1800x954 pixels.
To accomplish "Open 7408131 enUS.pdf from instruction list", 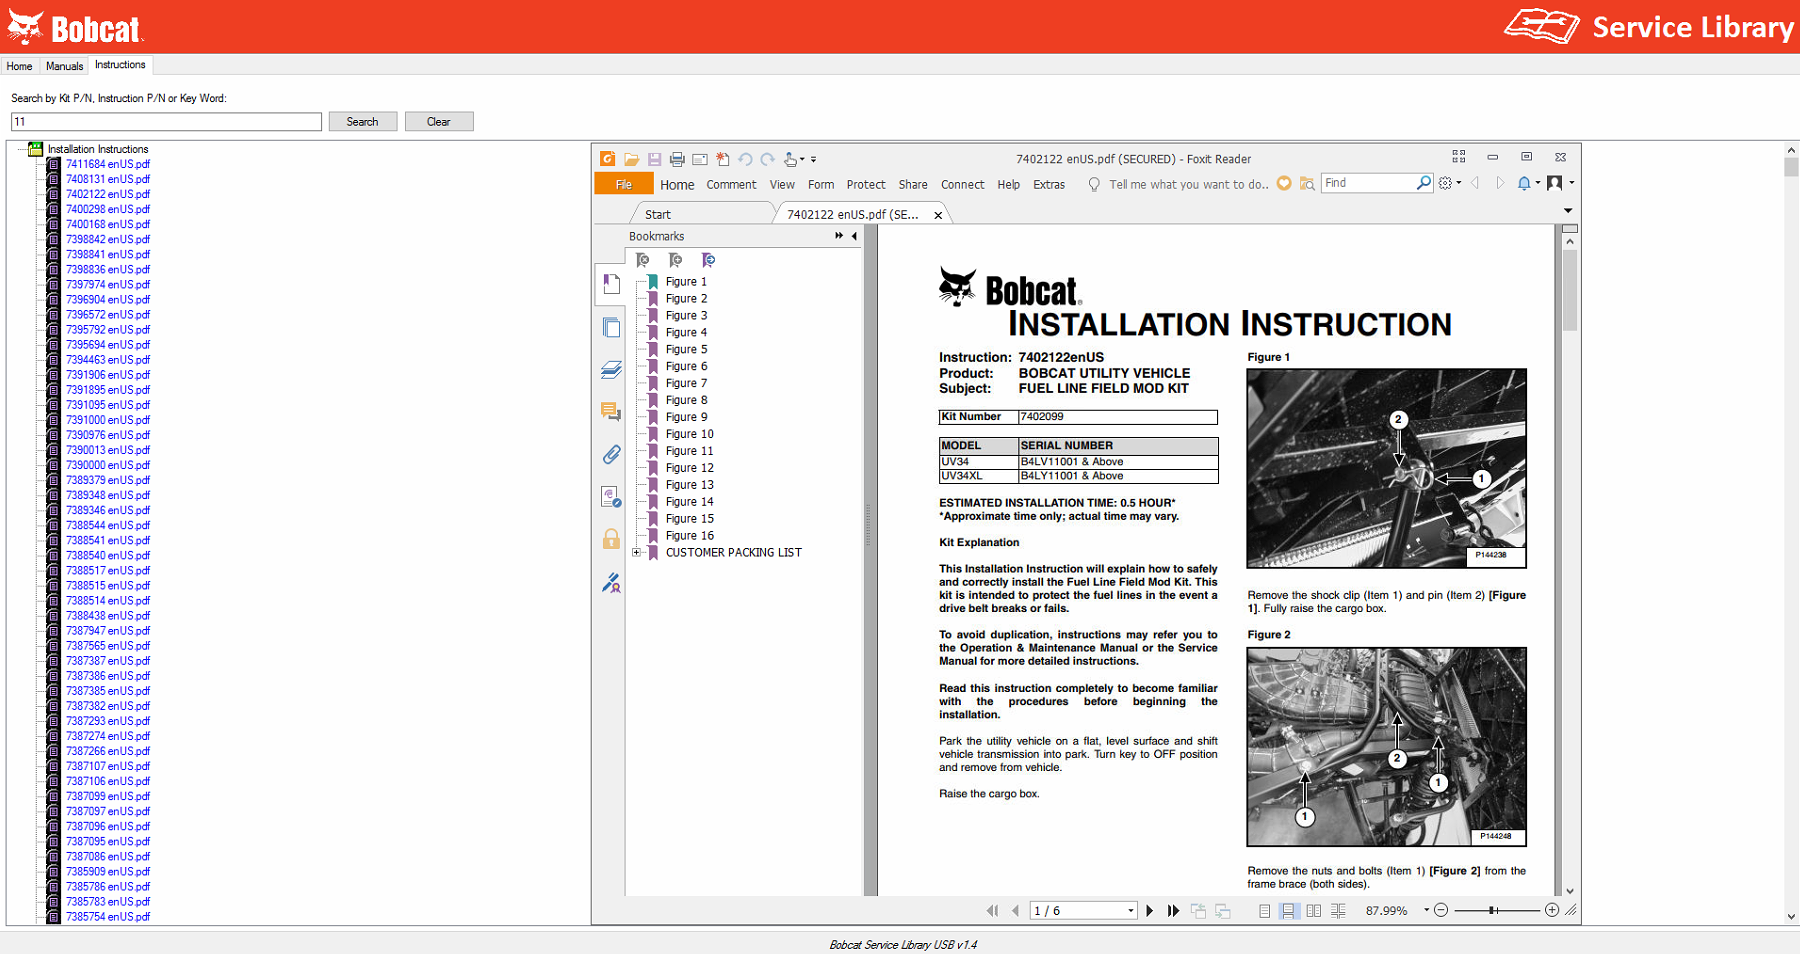I will [x=108, y=179].
